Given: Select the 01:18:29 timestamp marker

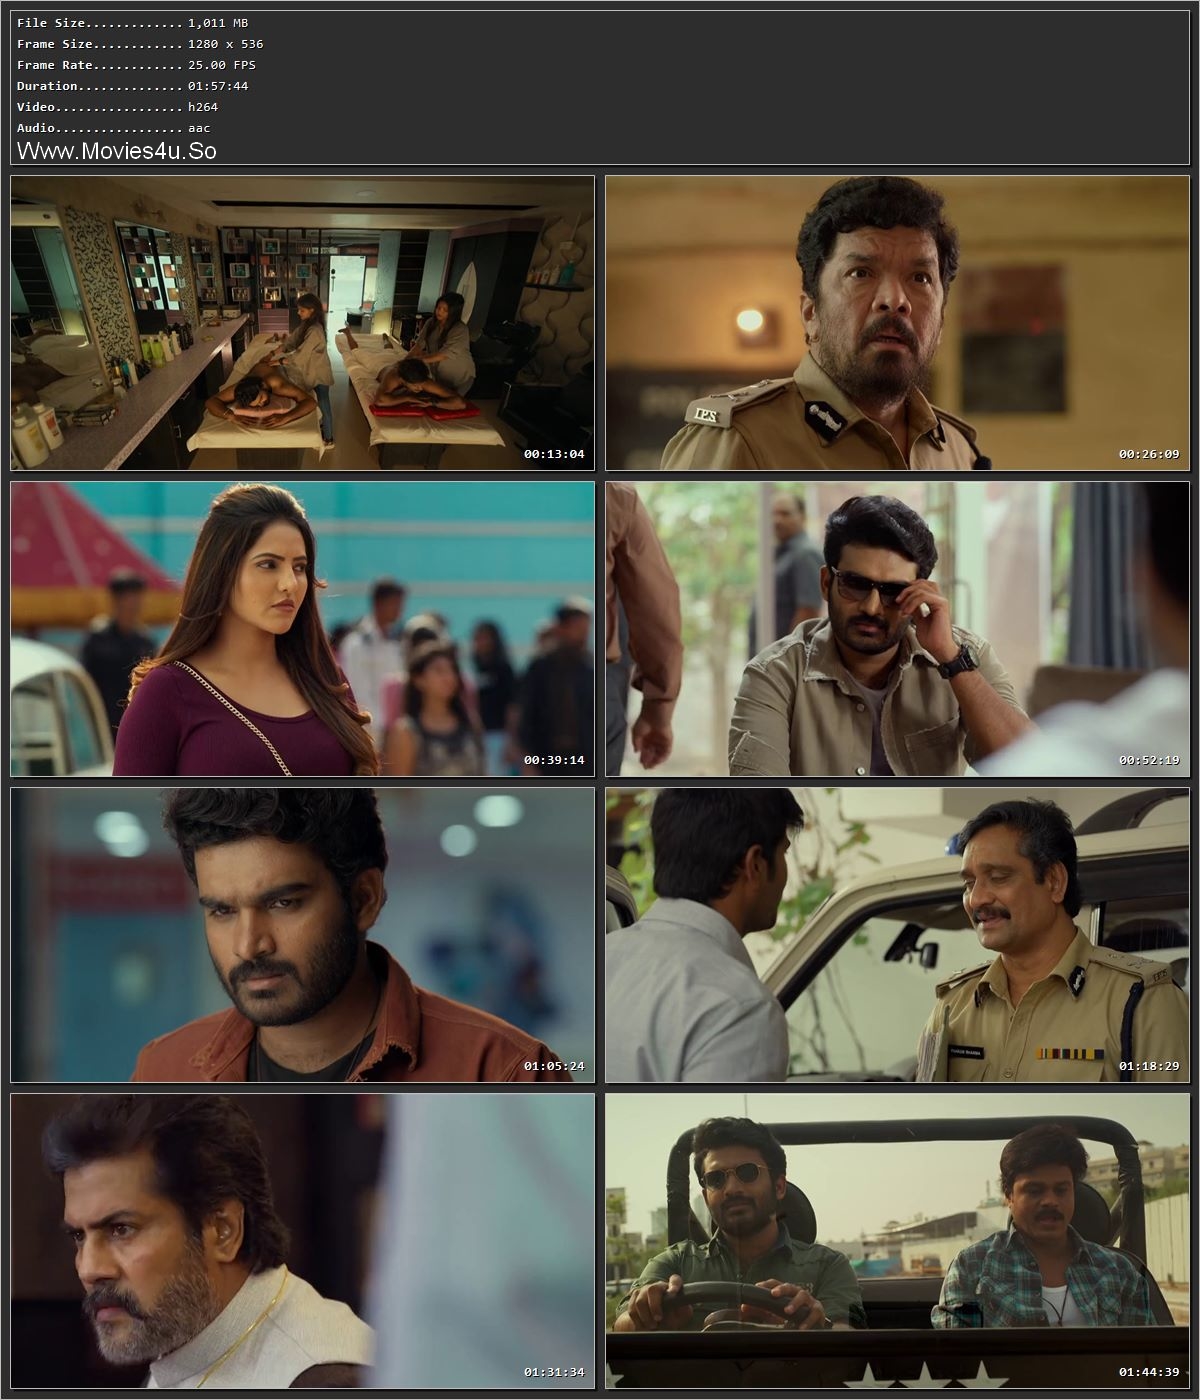Looking at the screenshot, I should (x=1149, y=1066).
